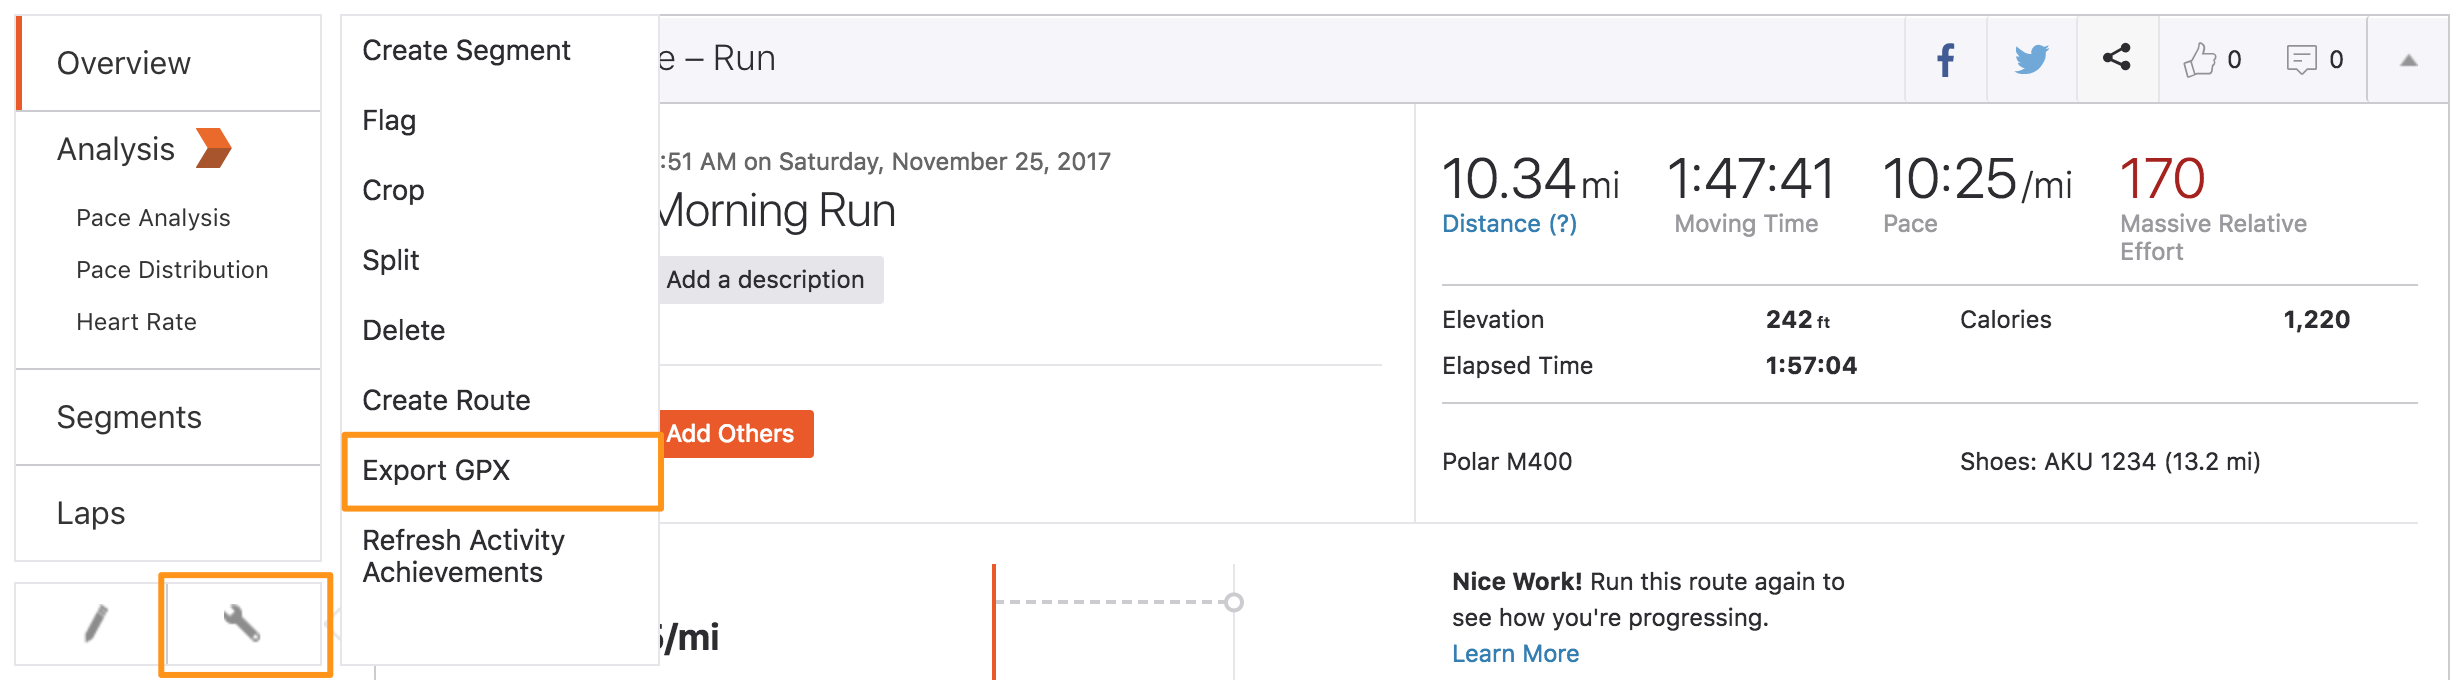The height and width of the screenshot is (680, 2464).
Task: Go to Pace Distribution analysis
Action: [172, 270]
